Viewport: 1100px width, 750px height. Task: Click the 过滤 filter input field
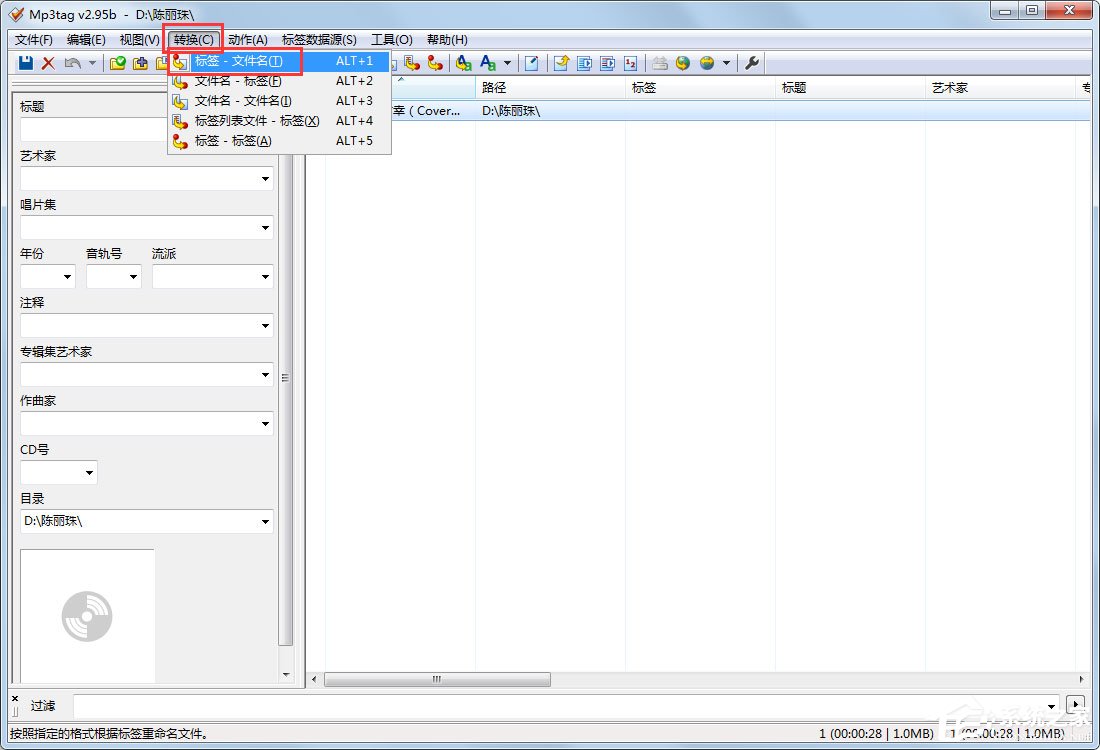[x=560, y=706]
